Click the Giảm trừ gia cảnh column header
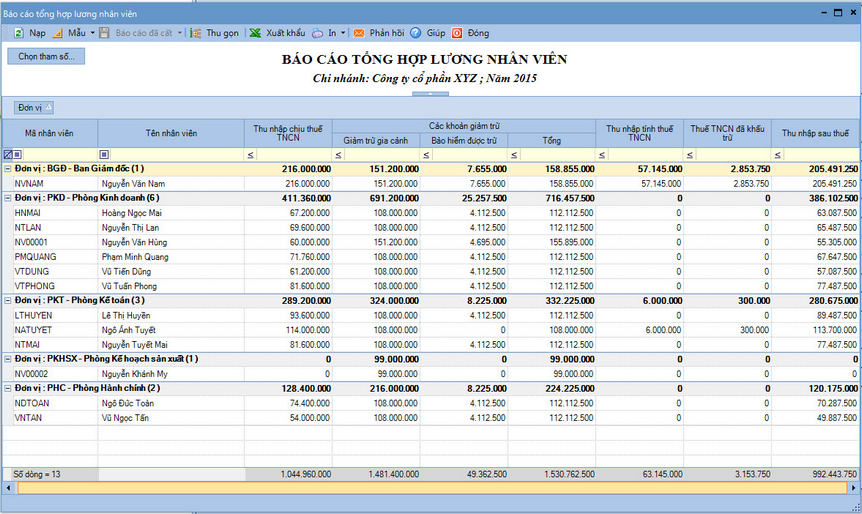The height and width of the screenshot is (514, 862). click(376, 140)
